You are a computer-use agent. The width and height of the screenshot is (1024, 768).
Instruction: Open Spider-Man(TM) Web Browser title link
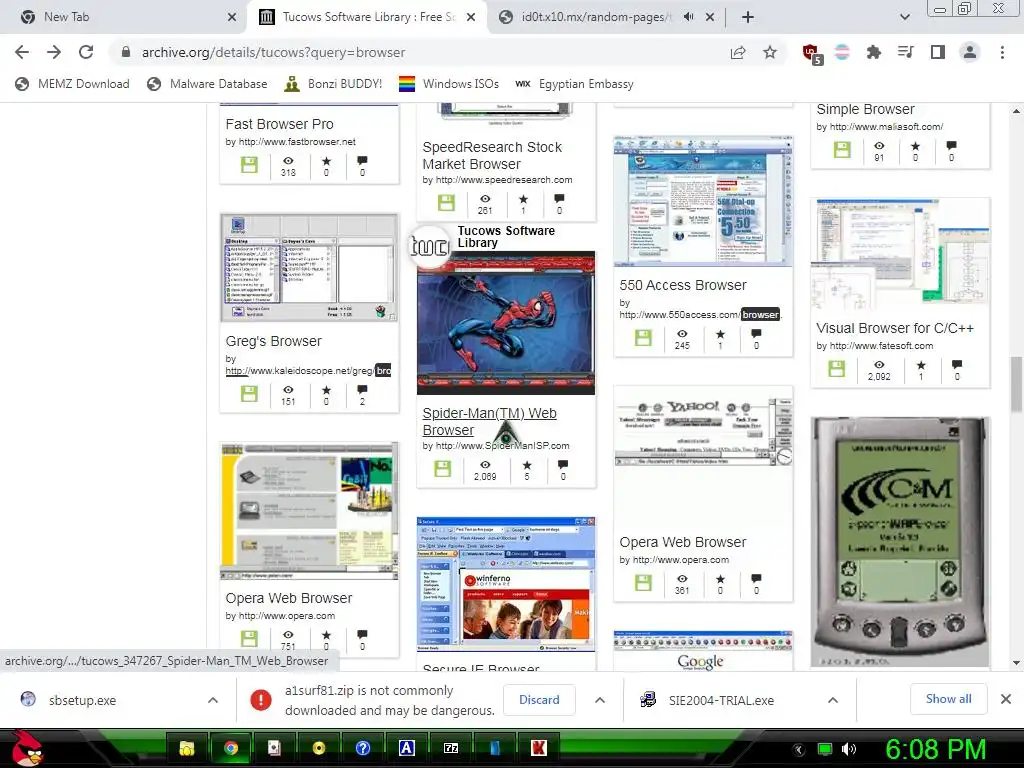[489, 421]
